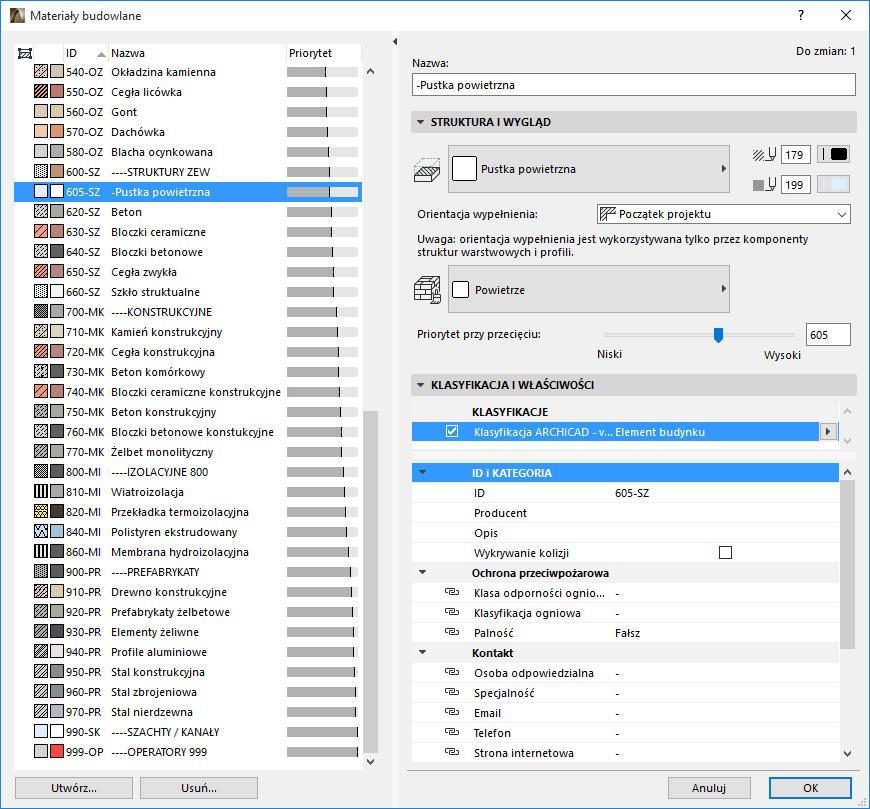Image resolution: width=870 pixels, height=809 pixels.
Task: Click hatch icon of Wiatroizolacja row
Action: pyautogui.click(x=41, y=491)
